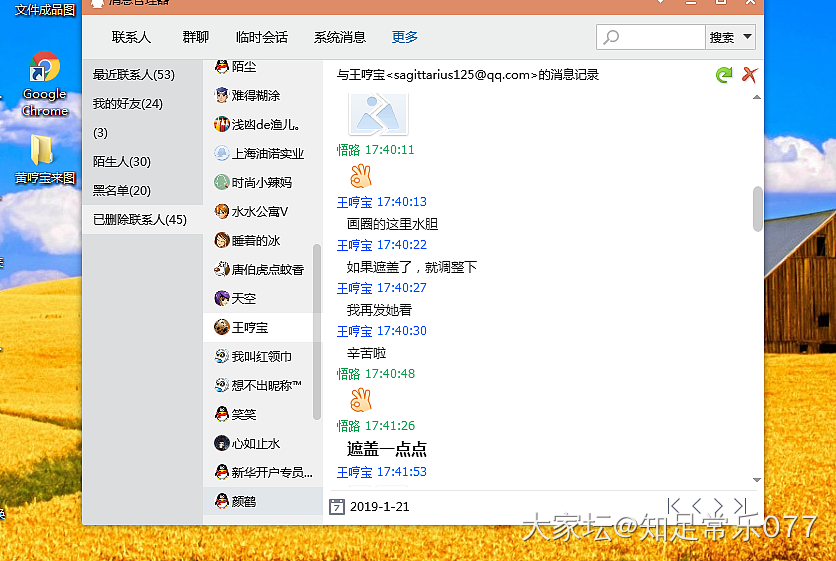Switch to the 系统消息 tab
Viewport: 836px width, 561px height.
click(340, 38)
